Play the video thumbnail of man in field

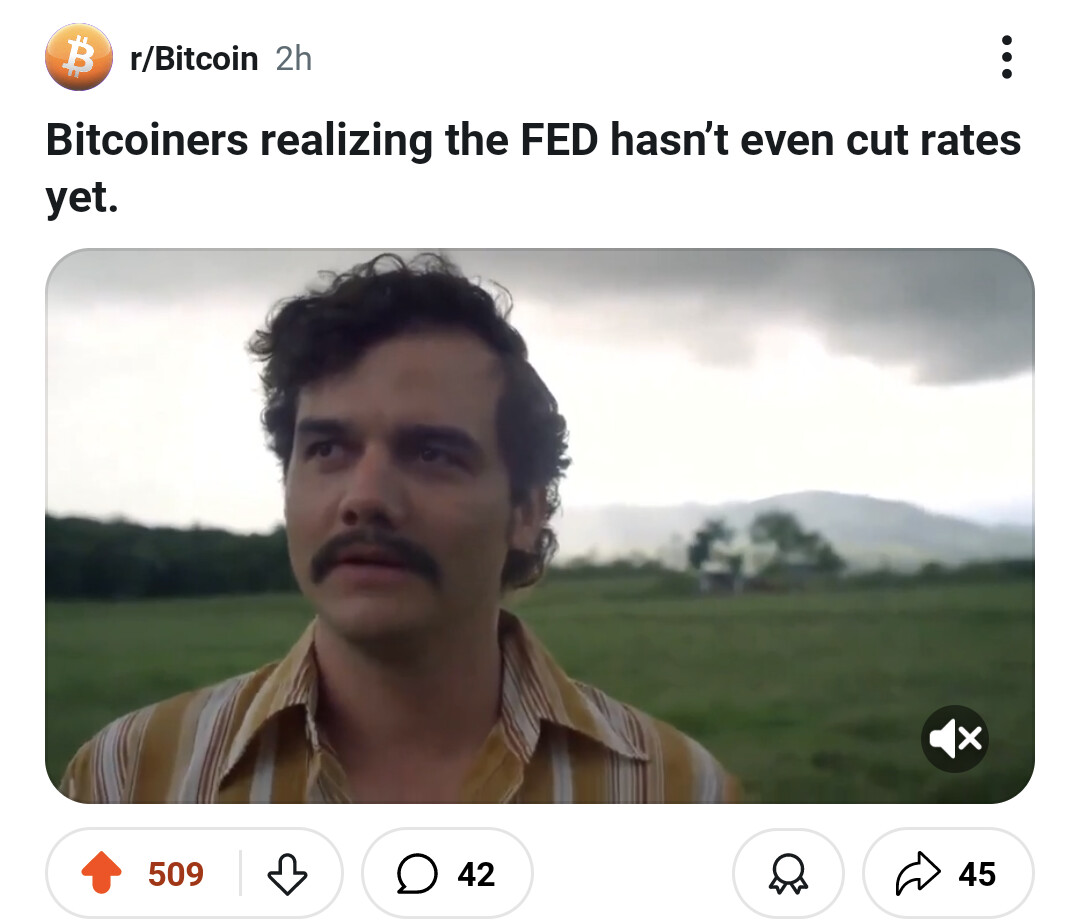click(x=539, y=526)
